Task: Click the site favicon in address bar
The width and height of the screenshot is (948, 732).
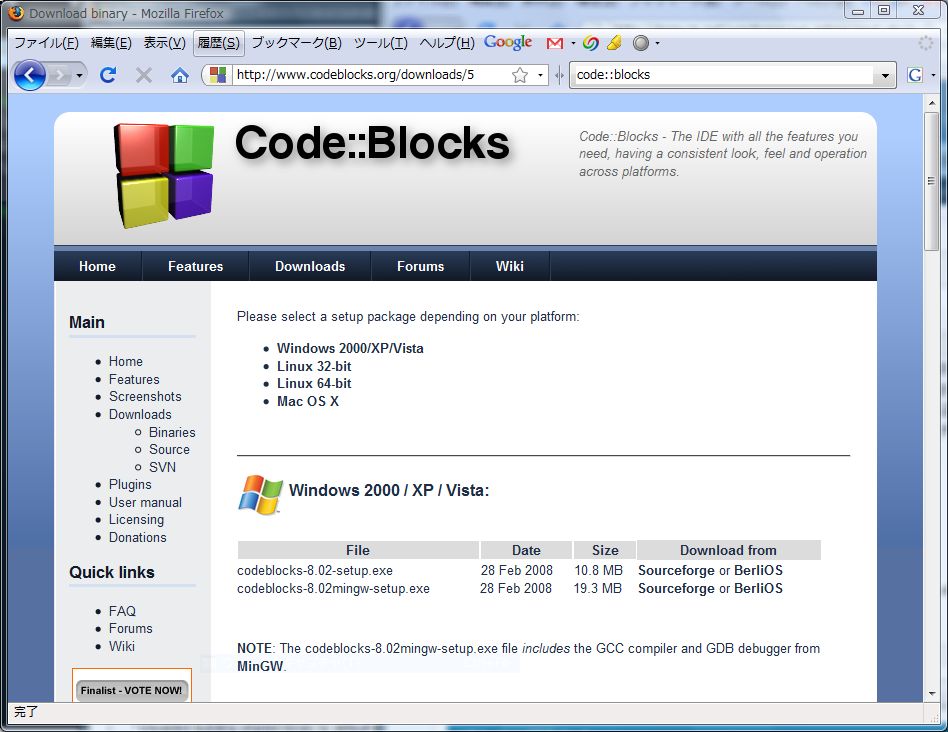Action: coord(218,75)
